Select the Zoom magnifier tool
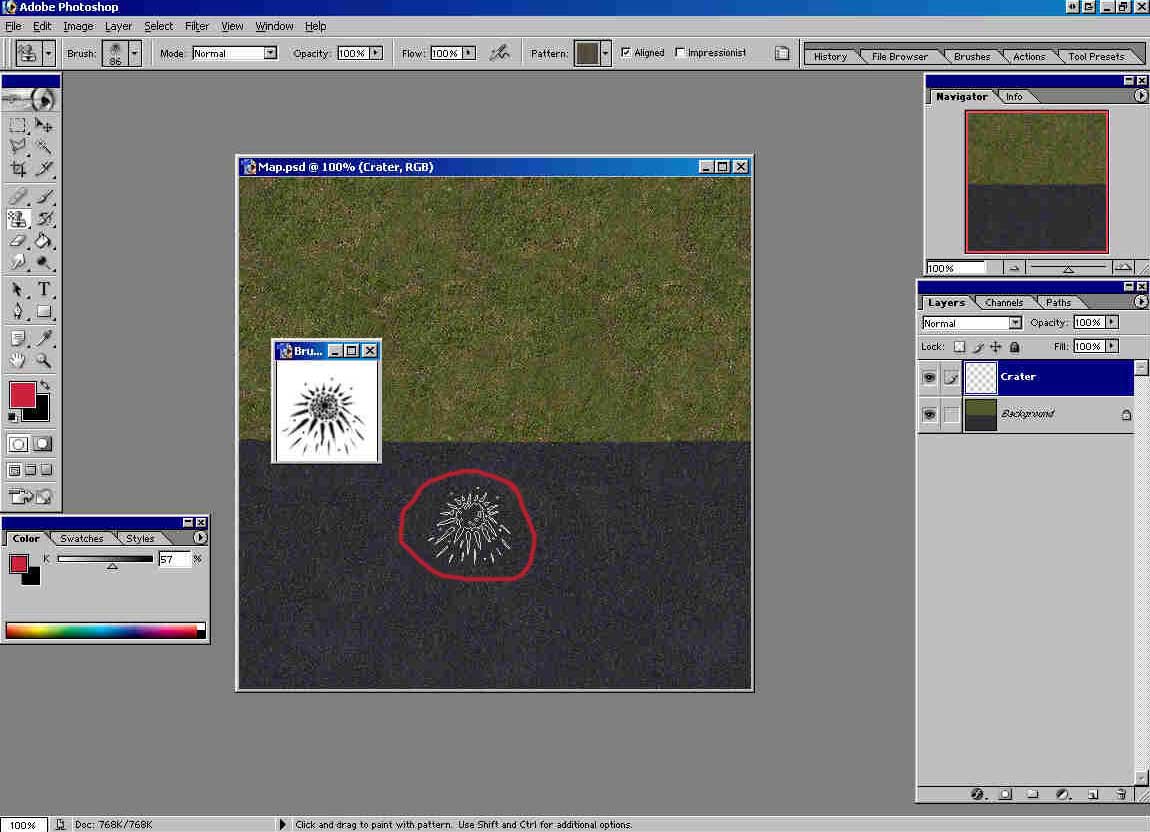This screenshot has height=832, width=1150. click(x=44, y=360)
